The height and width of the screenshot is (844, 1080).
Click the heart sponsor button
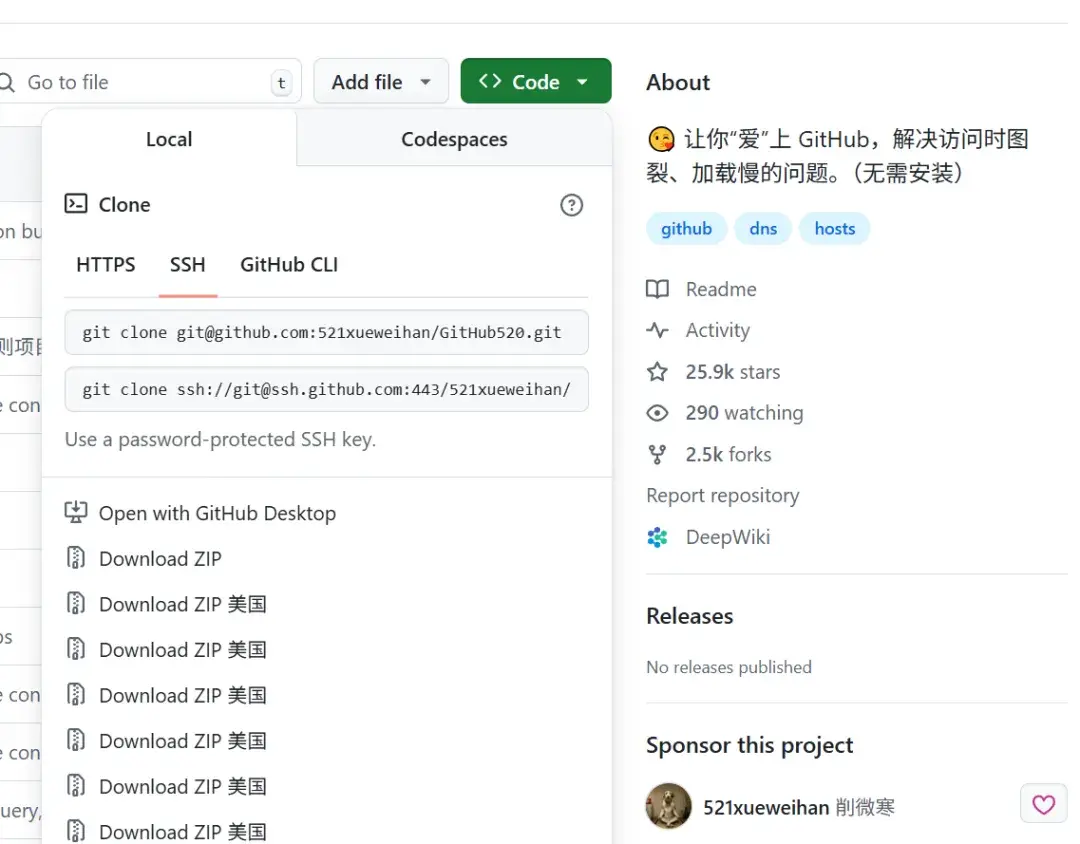(x=1043, y=804)
